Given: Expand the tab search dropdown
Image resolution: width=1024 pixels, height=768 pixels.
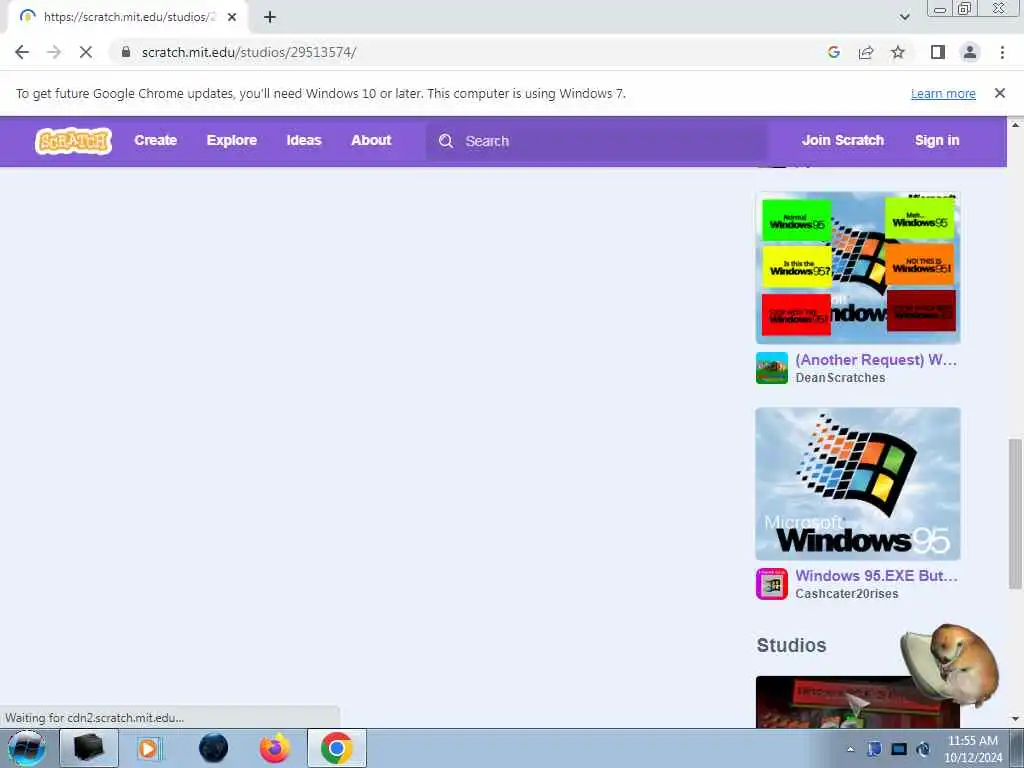Looking at the screenshot, I should coord(904,17).
